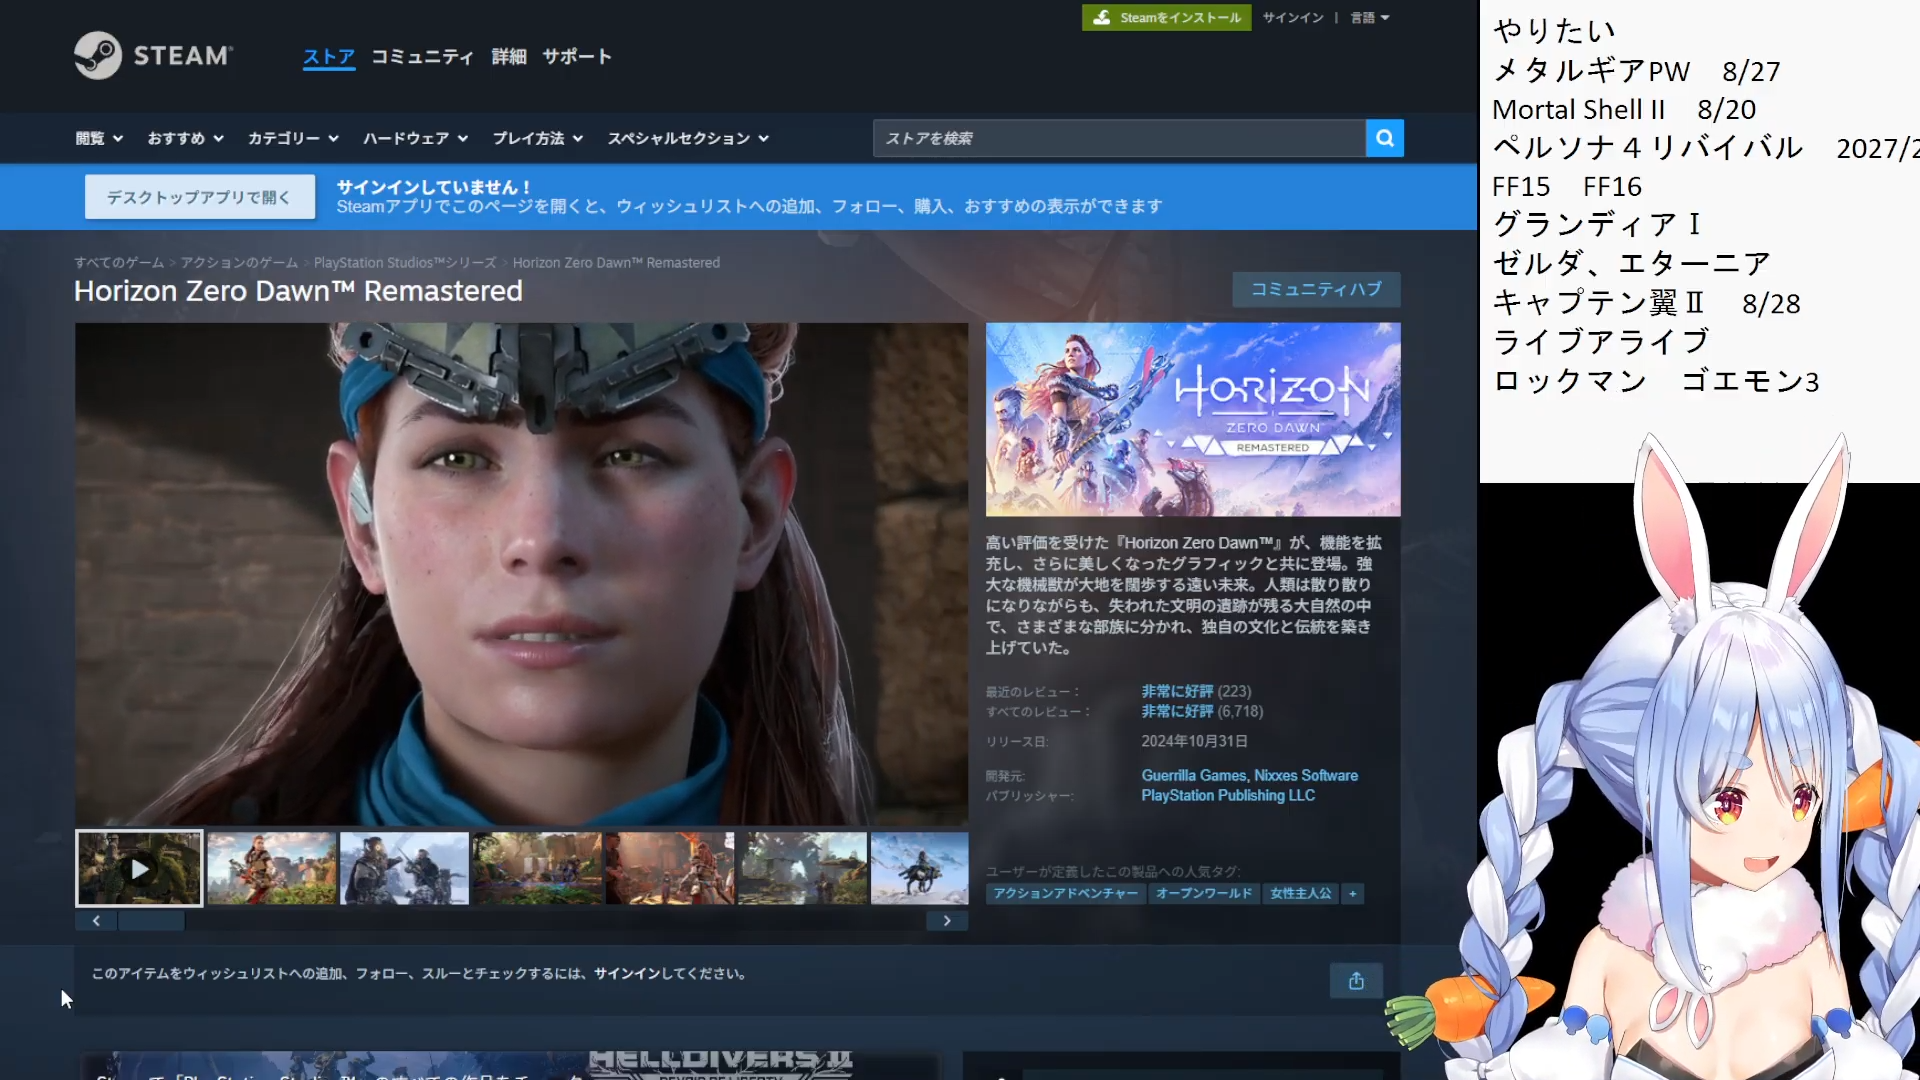The image size is (1920, 1080).
Task: Click the screenshot carousel scrollbar handle
Action: [x=151, y=921]
